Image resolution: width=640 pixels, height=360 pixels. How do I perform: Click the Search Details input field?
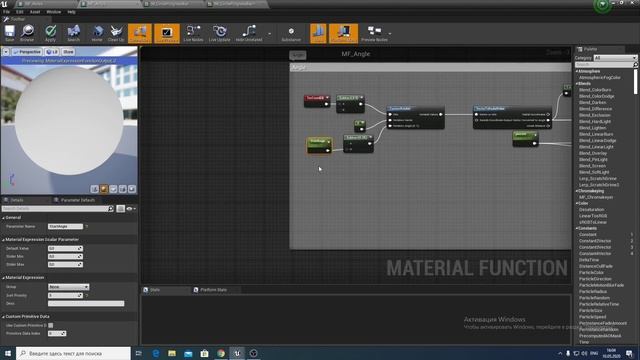click(57, 209)
